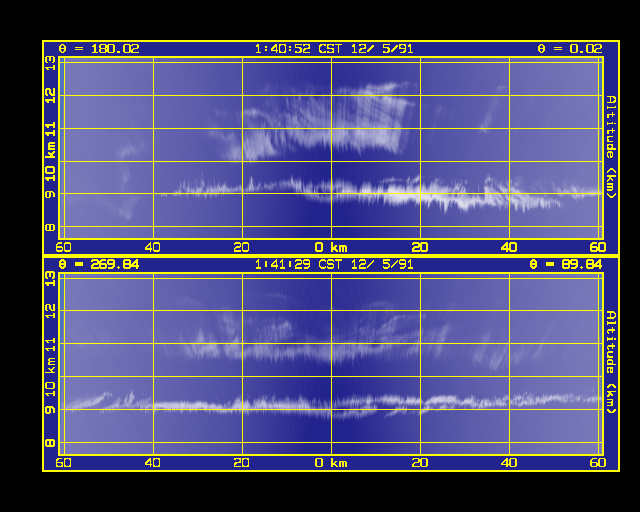Click the 10 altitude tick in the bottom panel
The width and height of the screenshot is (640, 512).
click(x=50, y=389)
